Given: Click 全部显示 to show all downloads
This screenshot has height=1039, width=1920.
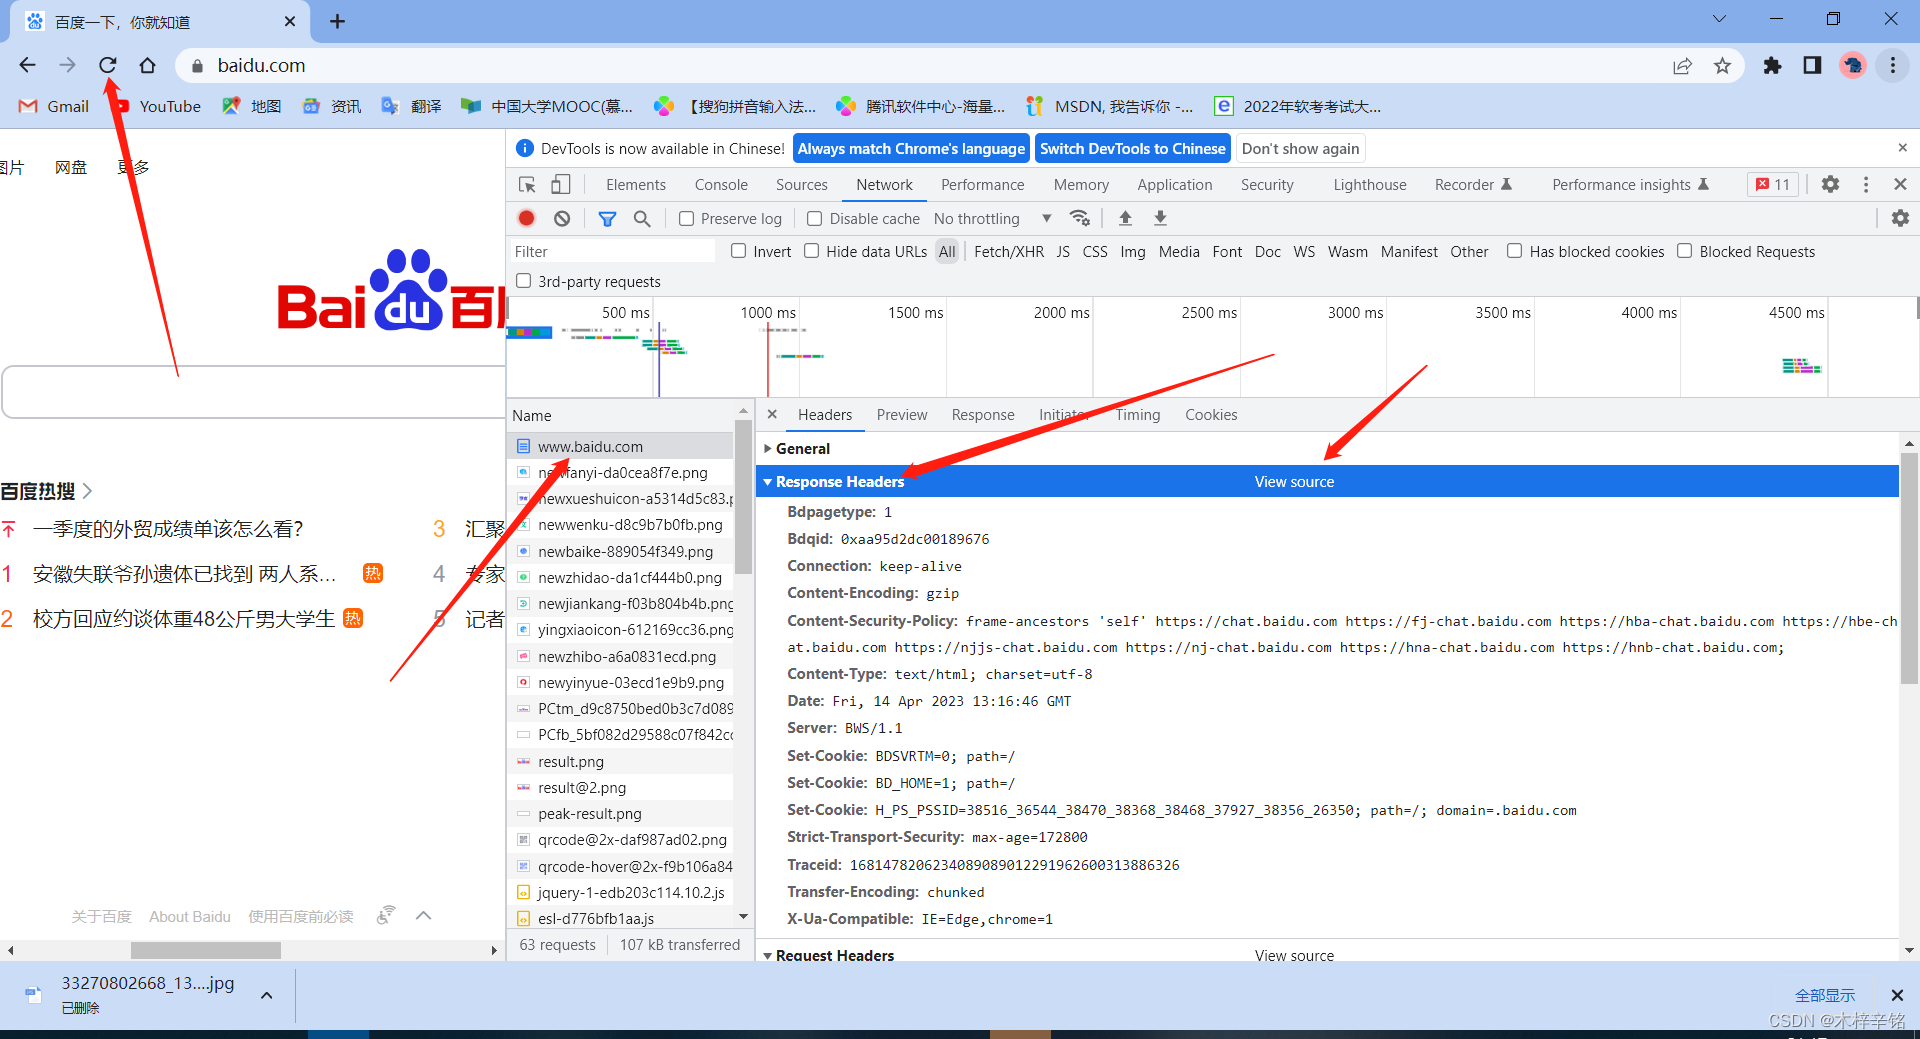Looking at the screenshot, I should pos(1824,995).
